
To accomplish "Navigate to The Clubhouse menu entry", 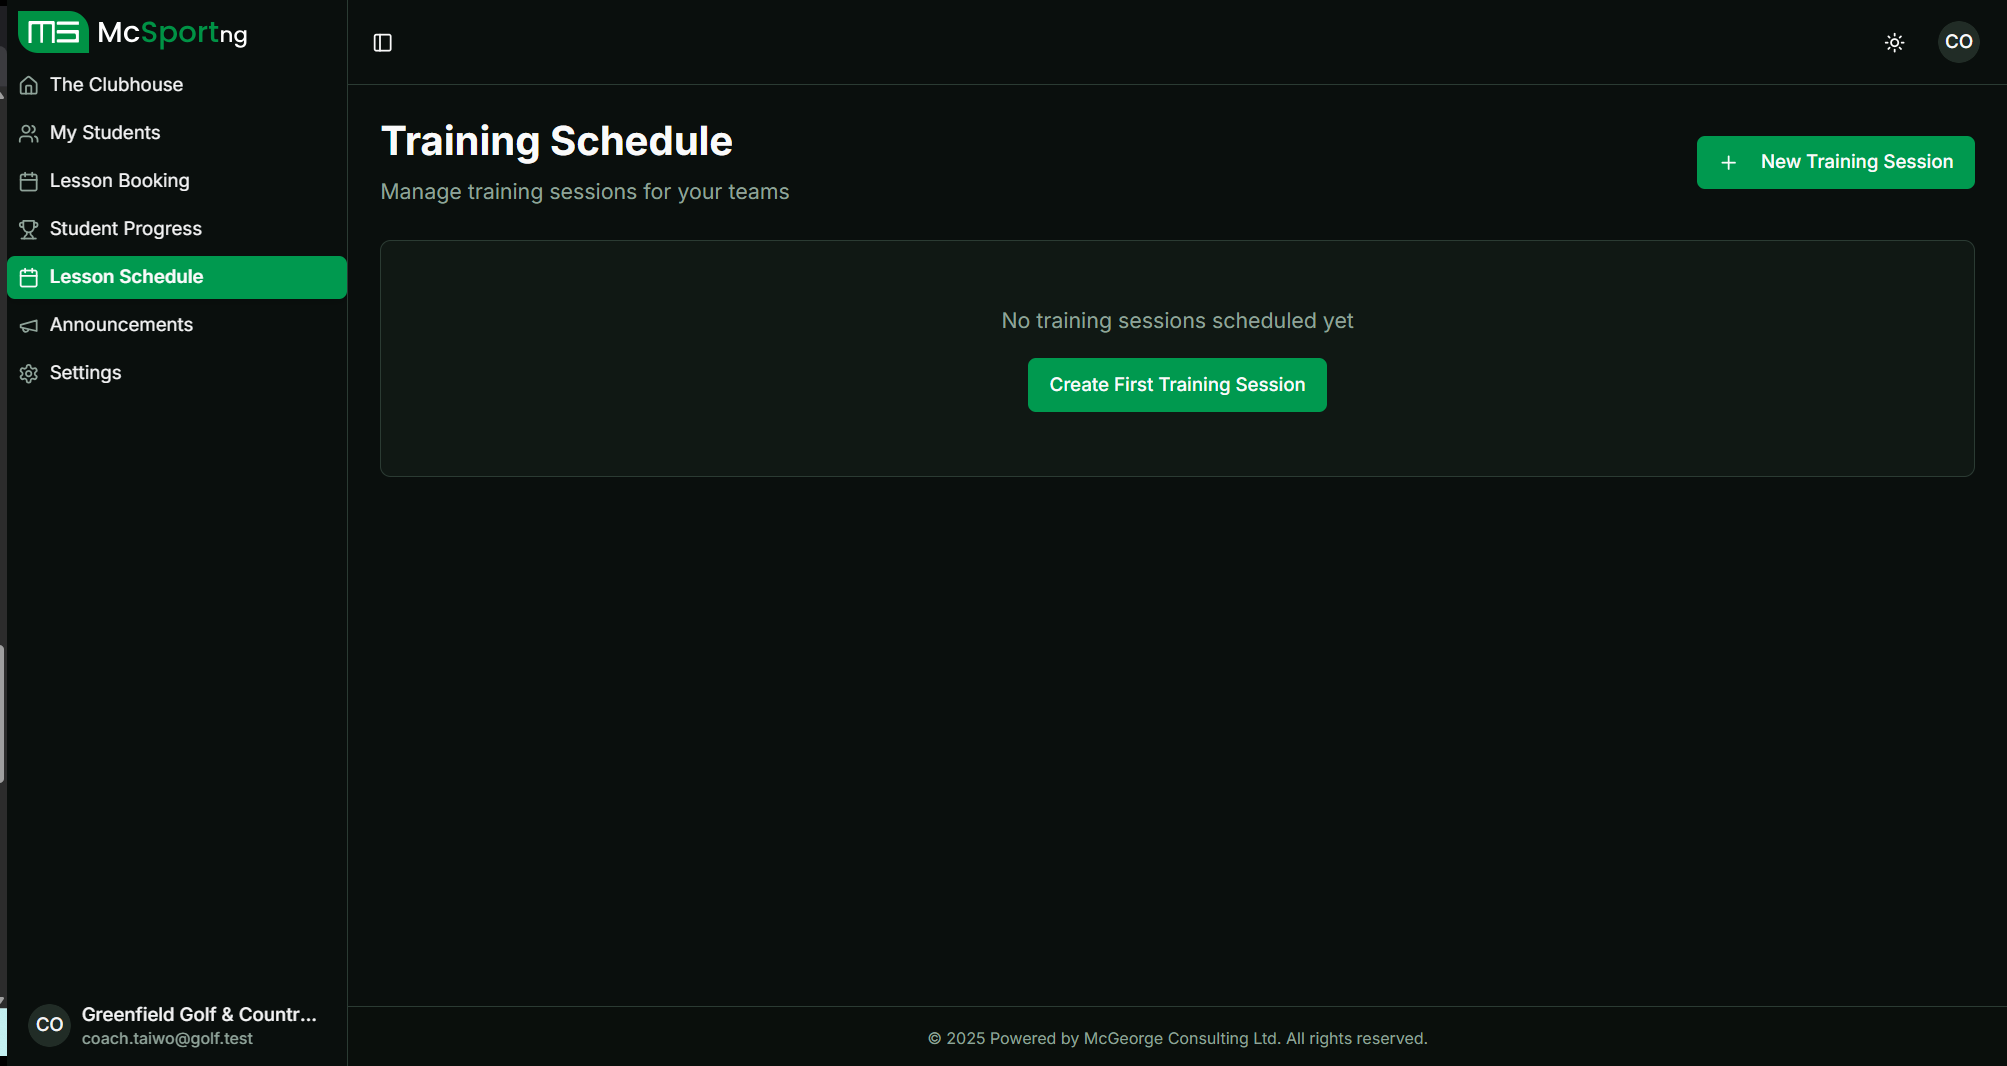I will point(117,85).
